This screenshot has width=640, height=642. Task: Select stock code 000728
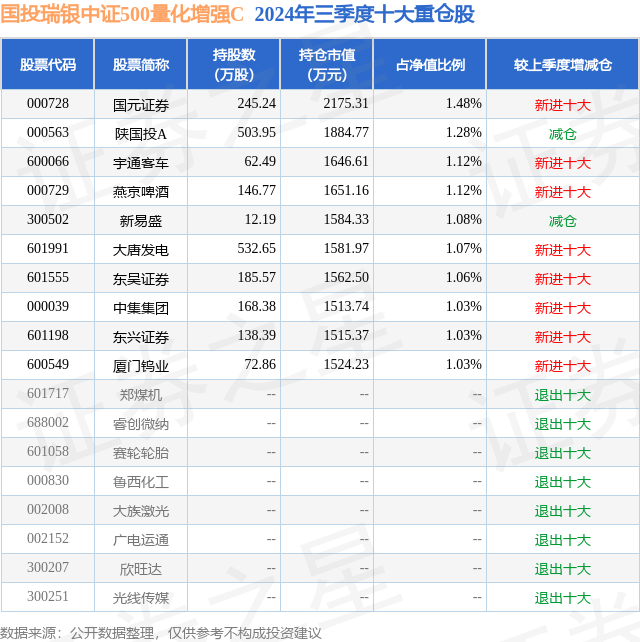pyautogui.click(x=47, y=104)
